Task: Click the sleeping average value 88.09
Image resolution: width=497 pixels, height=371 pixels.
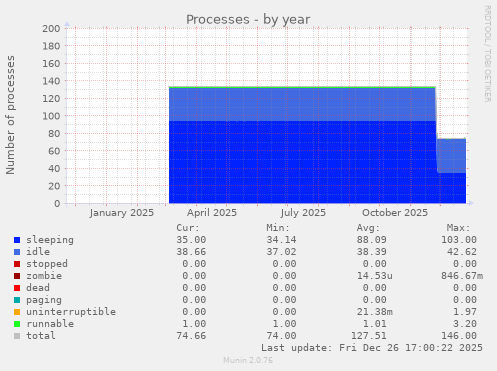Action: (x=372, y=240)
